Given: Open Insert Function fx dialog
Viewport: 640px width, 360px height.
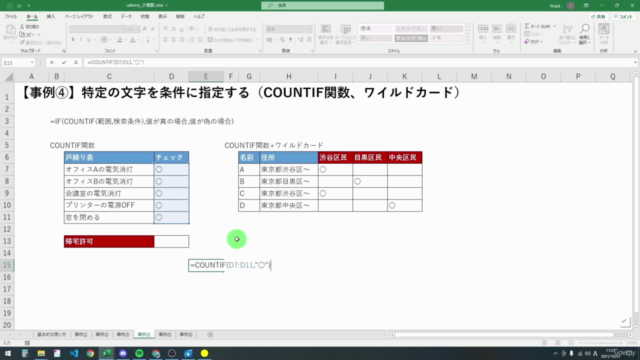Looking at the screenshot, I should (x=76, y=62).
